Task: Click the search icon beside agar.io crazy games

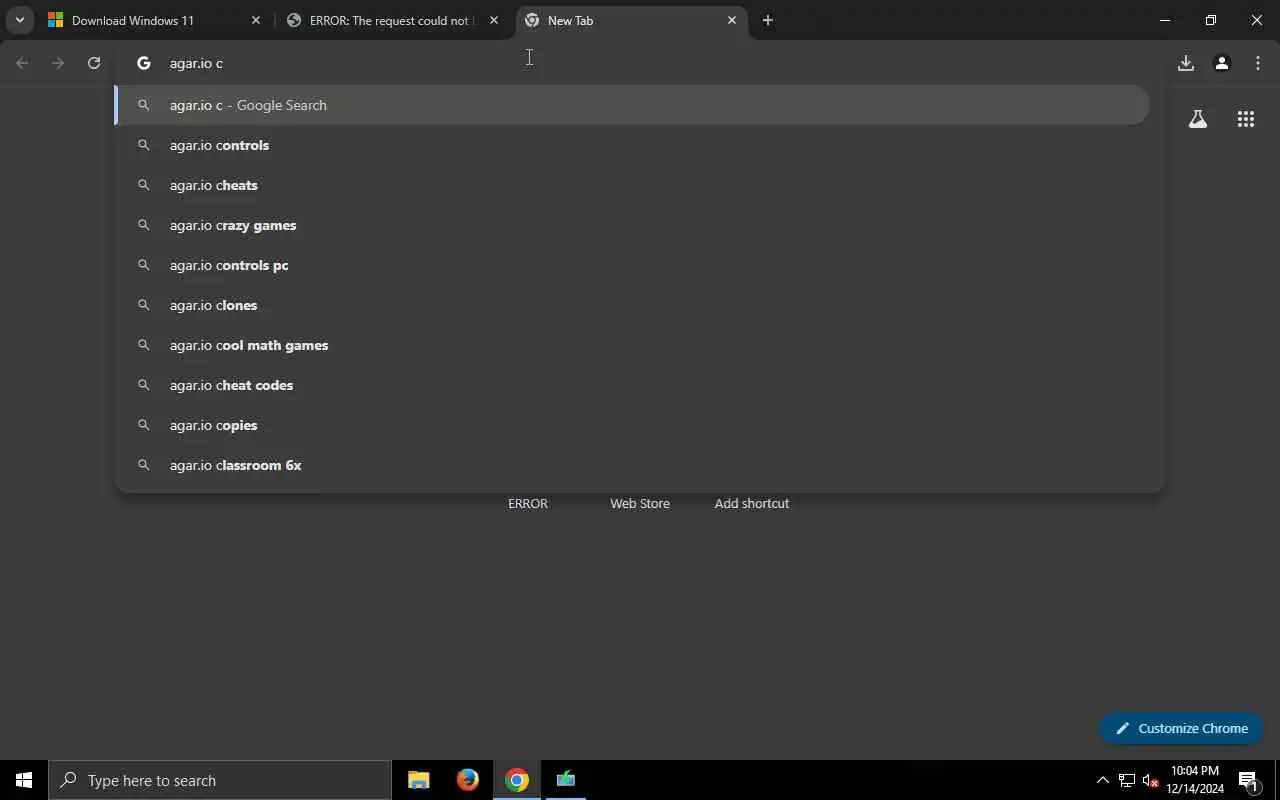Action: point(144,225)
